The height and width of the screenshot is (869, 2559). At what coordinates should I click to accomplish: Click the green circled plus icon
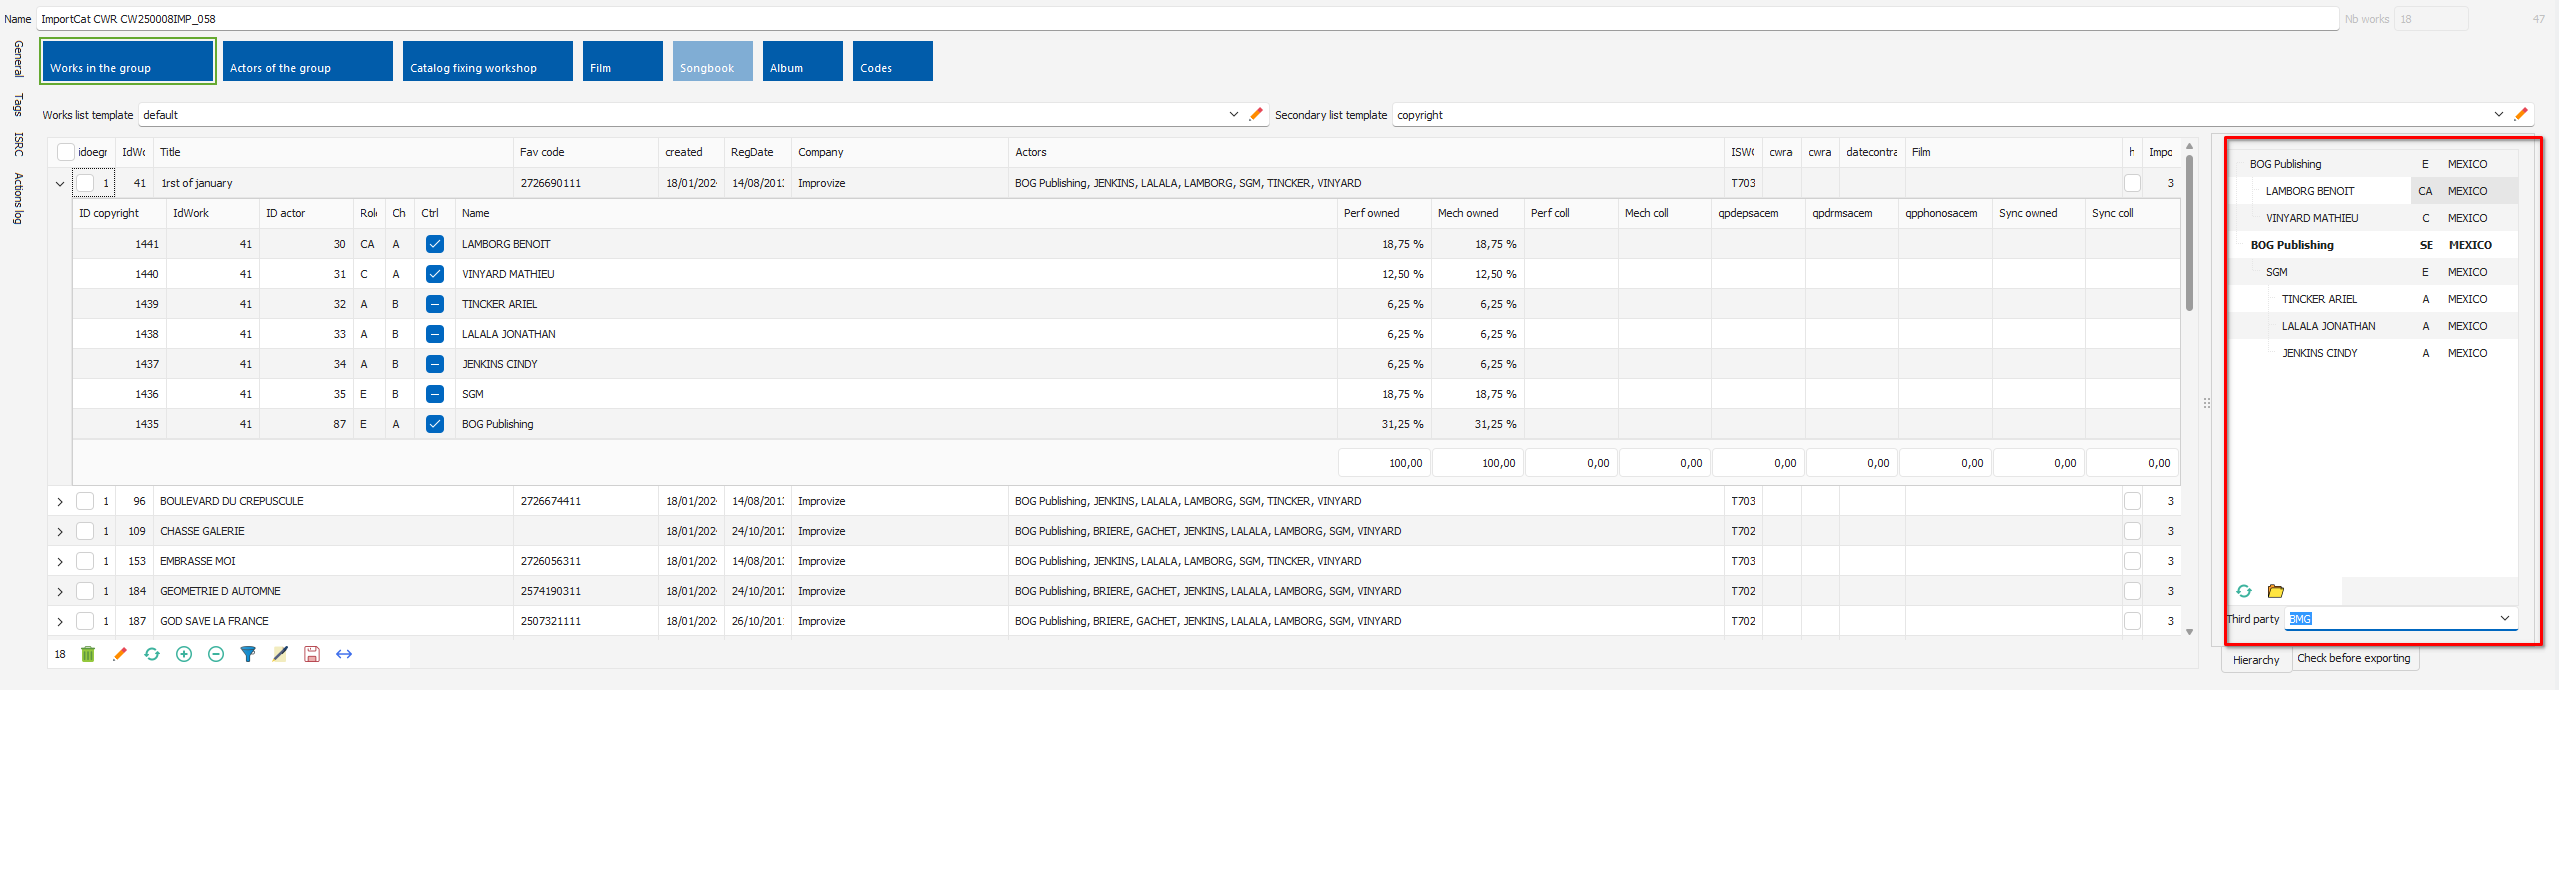(184, 654)
